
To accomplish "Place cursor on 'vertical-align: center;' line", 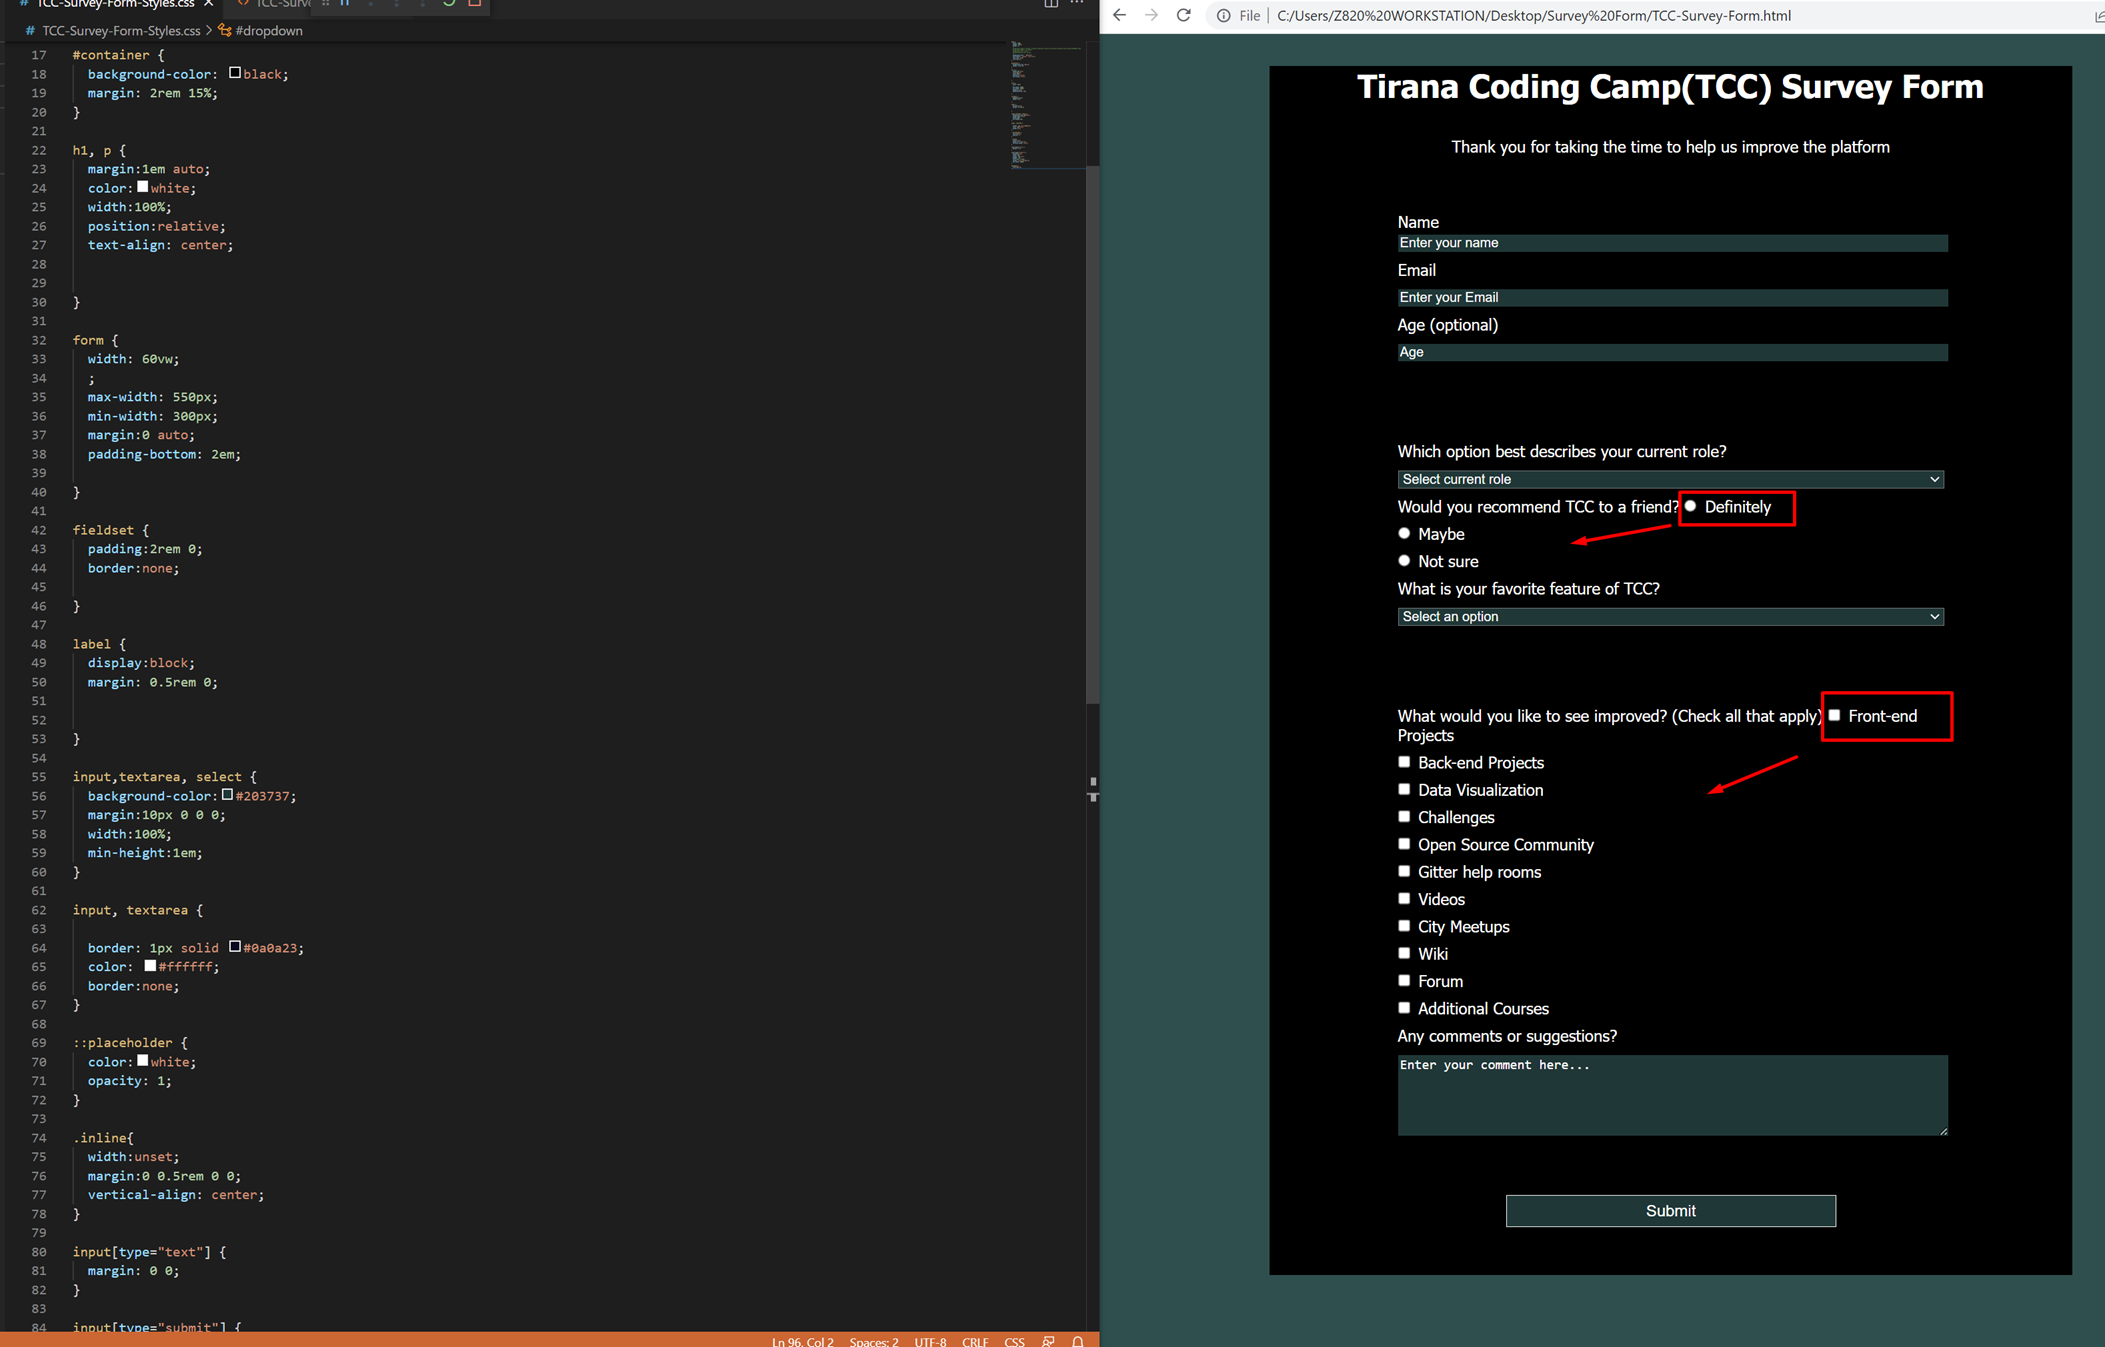I will tap(176, 1195).
